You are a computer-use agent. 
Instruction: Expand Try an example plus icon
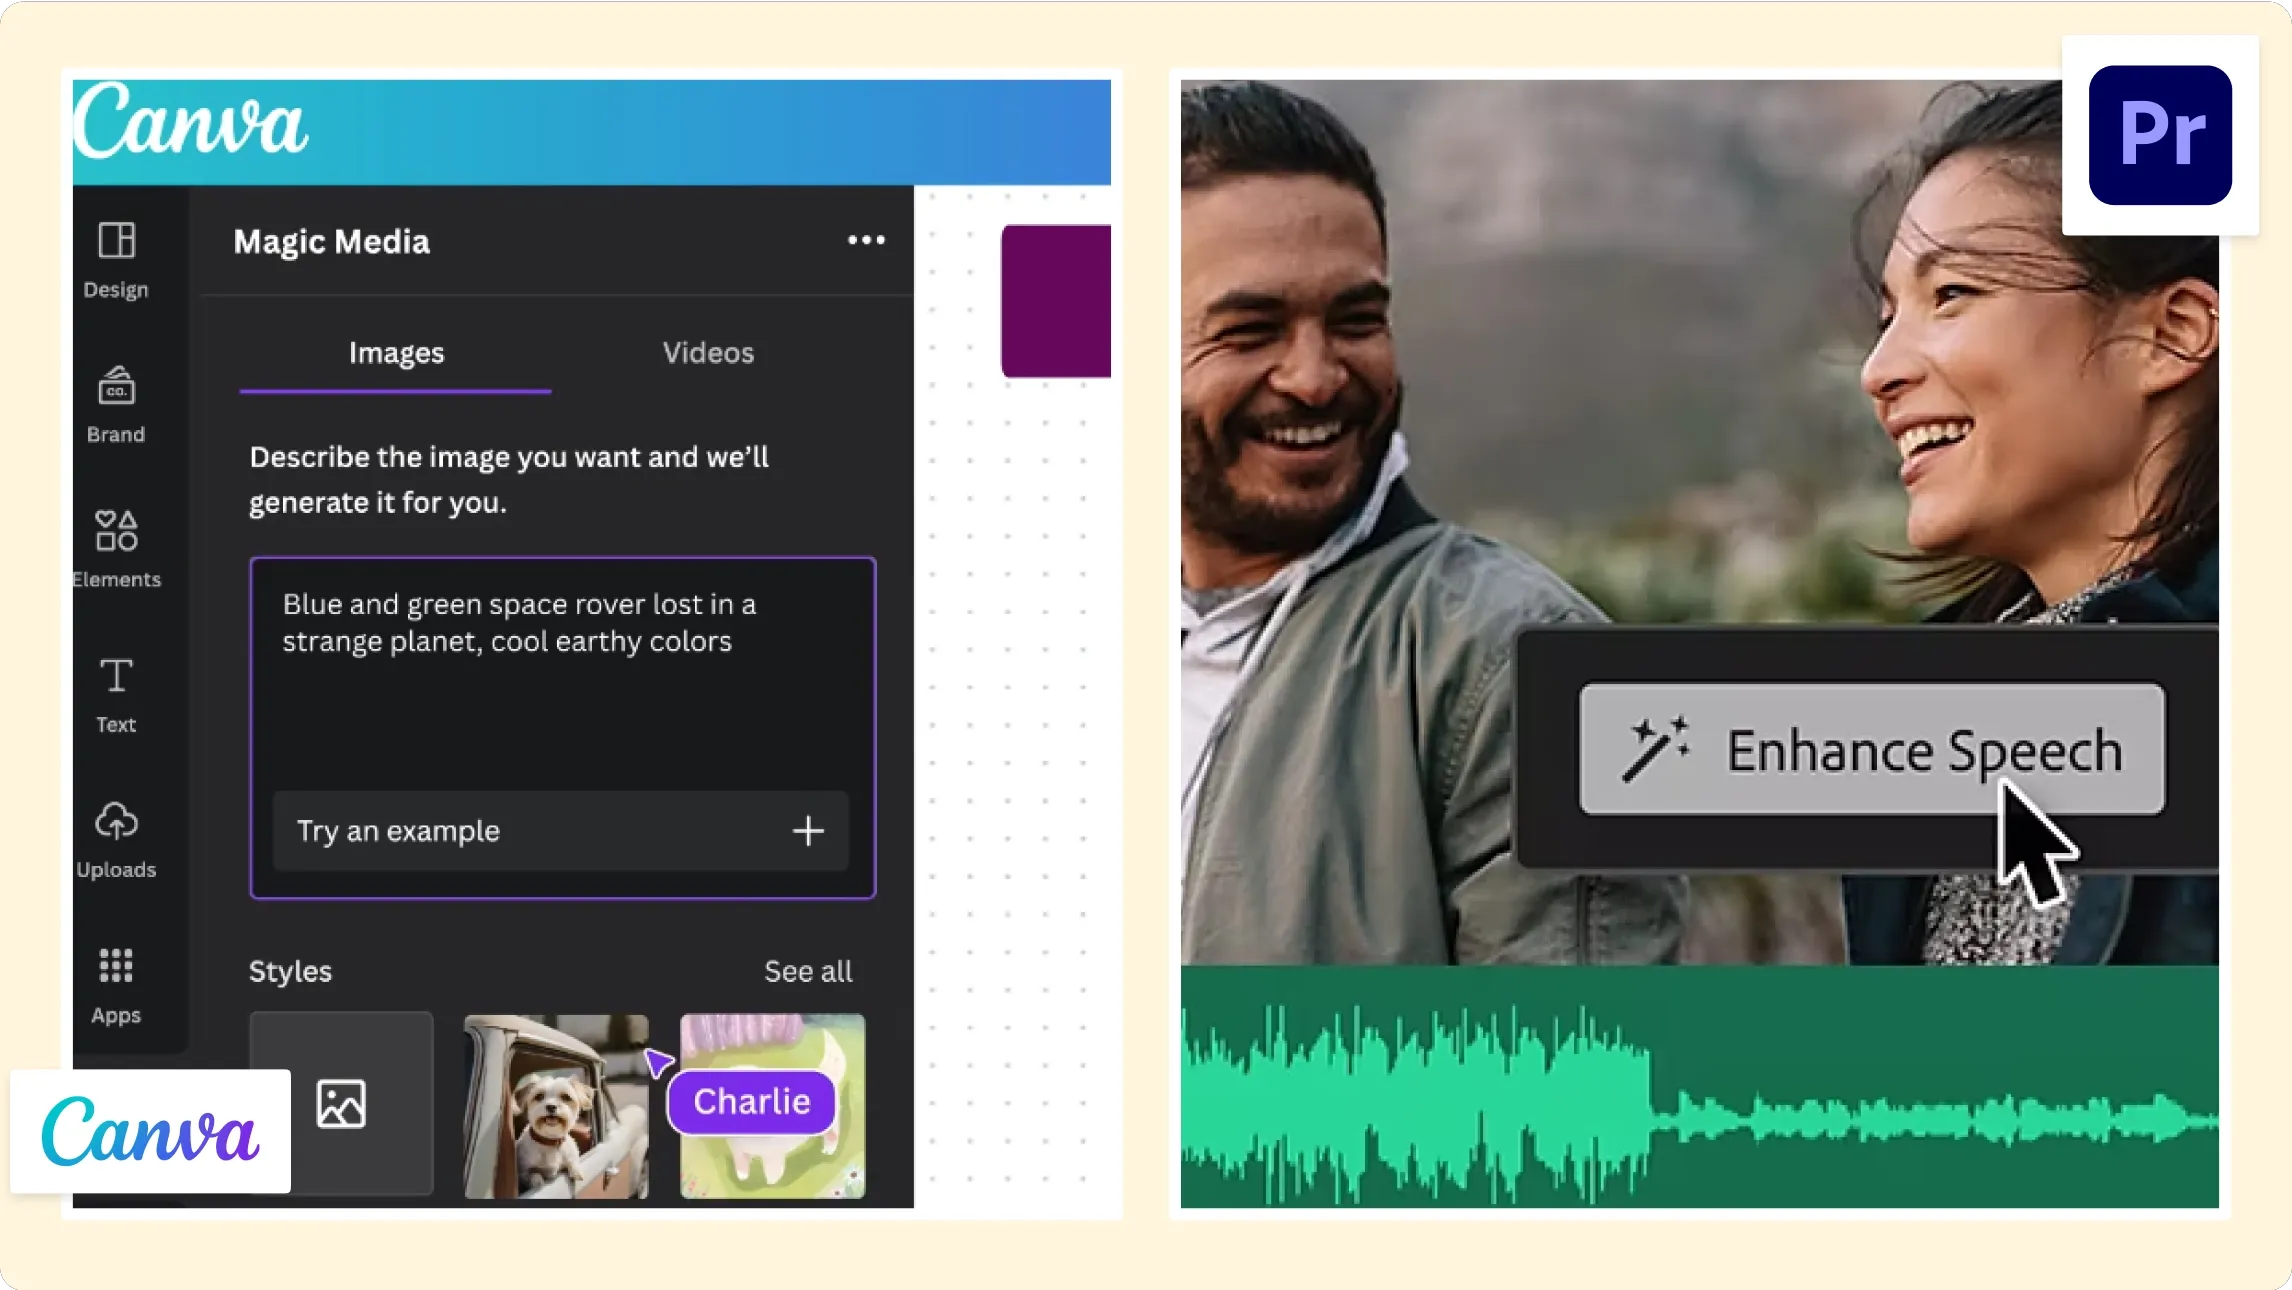click(808, 831)
